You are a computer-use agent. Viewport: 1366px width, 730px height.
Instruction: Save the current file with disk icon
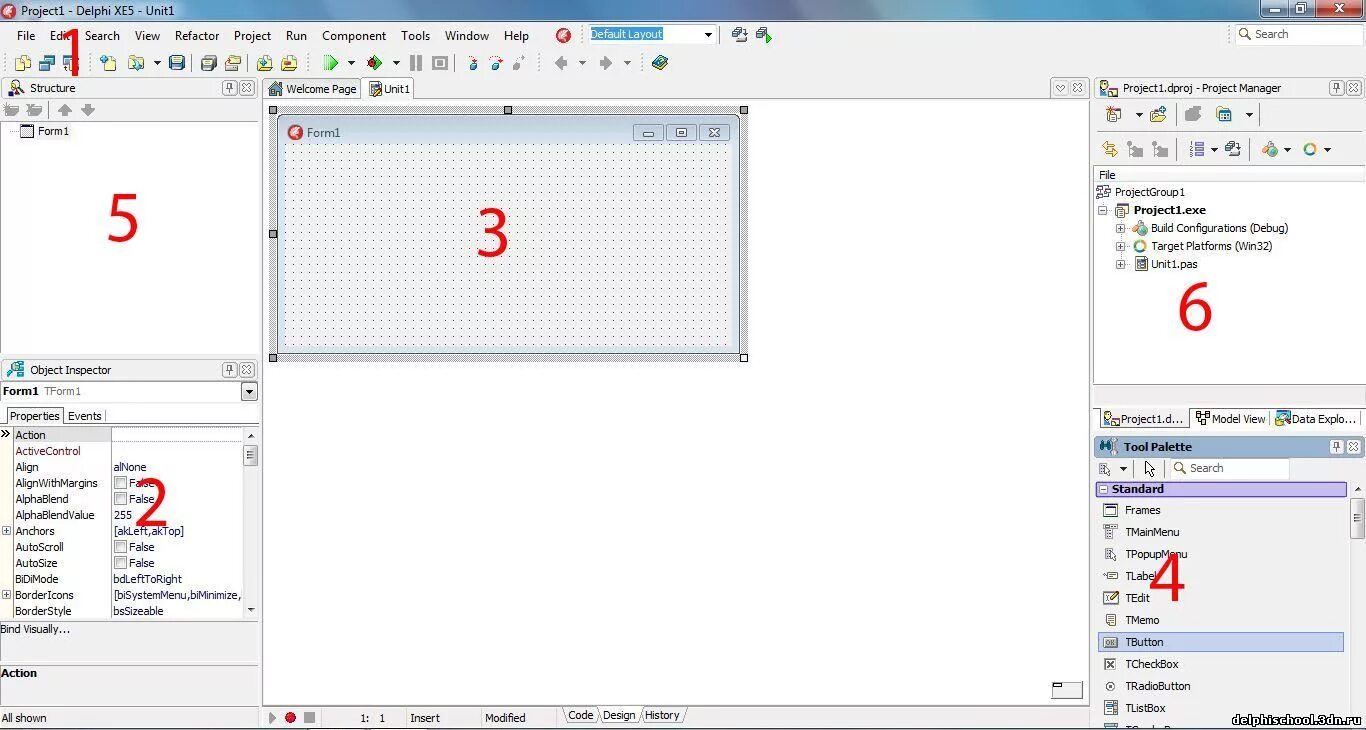(x=177, y=63)
